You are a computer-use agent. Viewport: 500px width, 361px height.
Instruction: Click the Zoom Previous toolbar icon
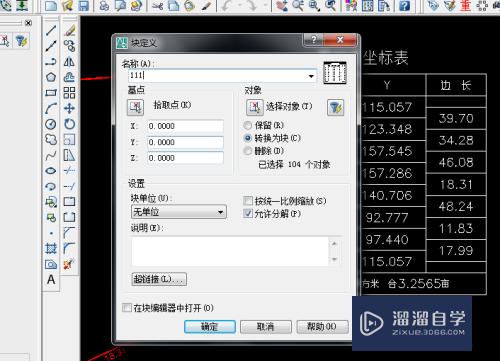(x=330, y=6)
